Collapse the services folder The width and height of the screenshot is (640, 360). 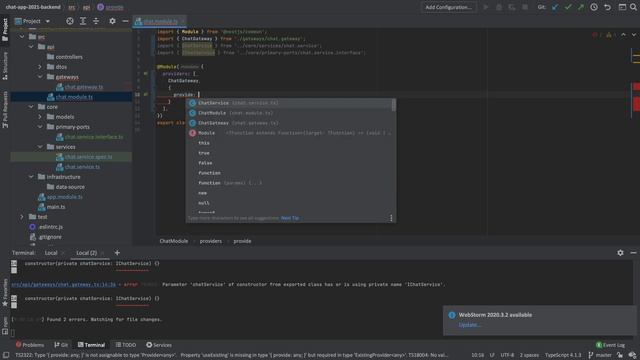click(40, 147)
